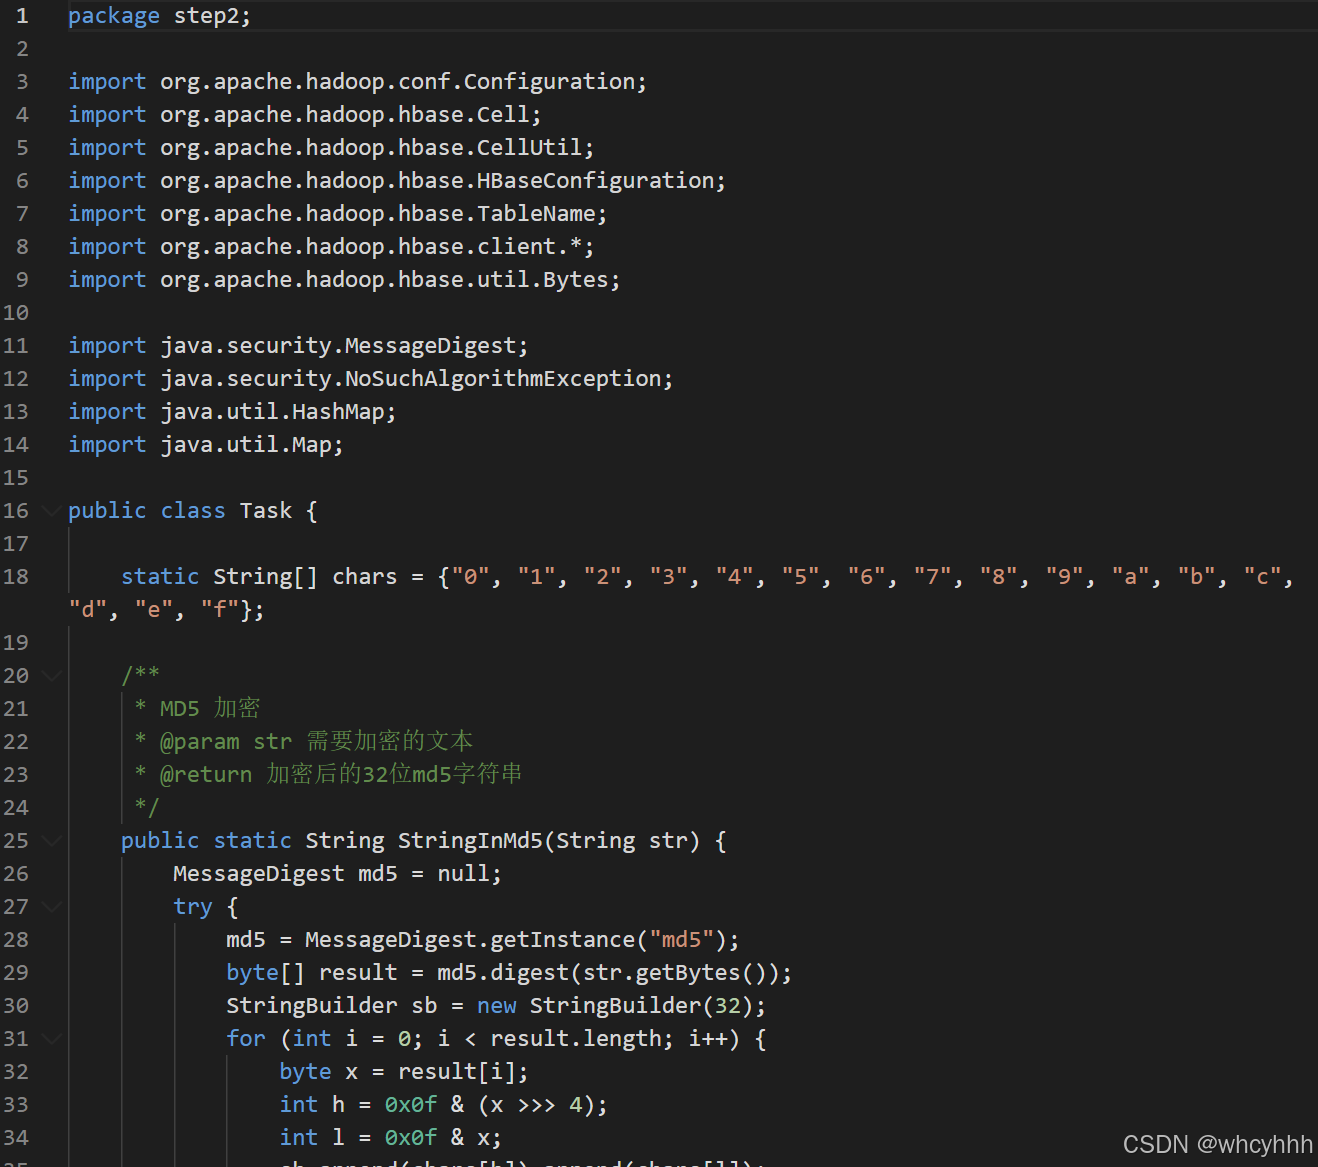Click line number 10 in the gutter
Screen dimensions: 1318x1167
pyautogui.click(x=16, y=313)
